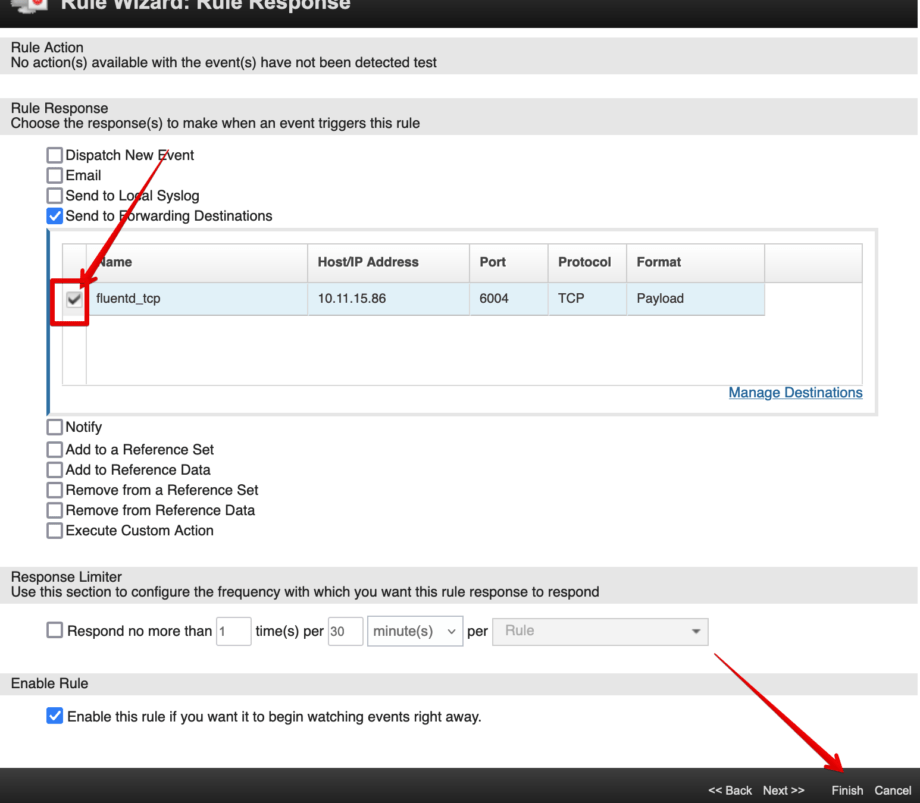This screenshot has width=920, height=803.
Task: Click Next to advance the wizard
Action: pos(783,790)
